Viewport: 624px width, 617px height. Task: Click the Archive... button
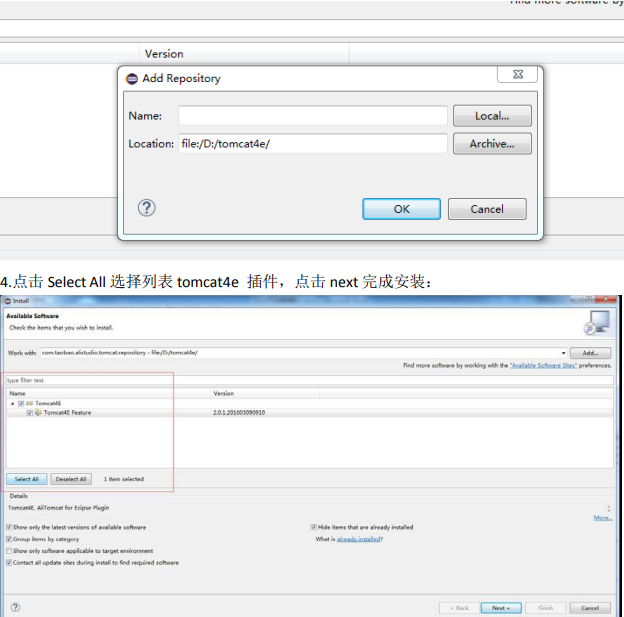[492, 144]
